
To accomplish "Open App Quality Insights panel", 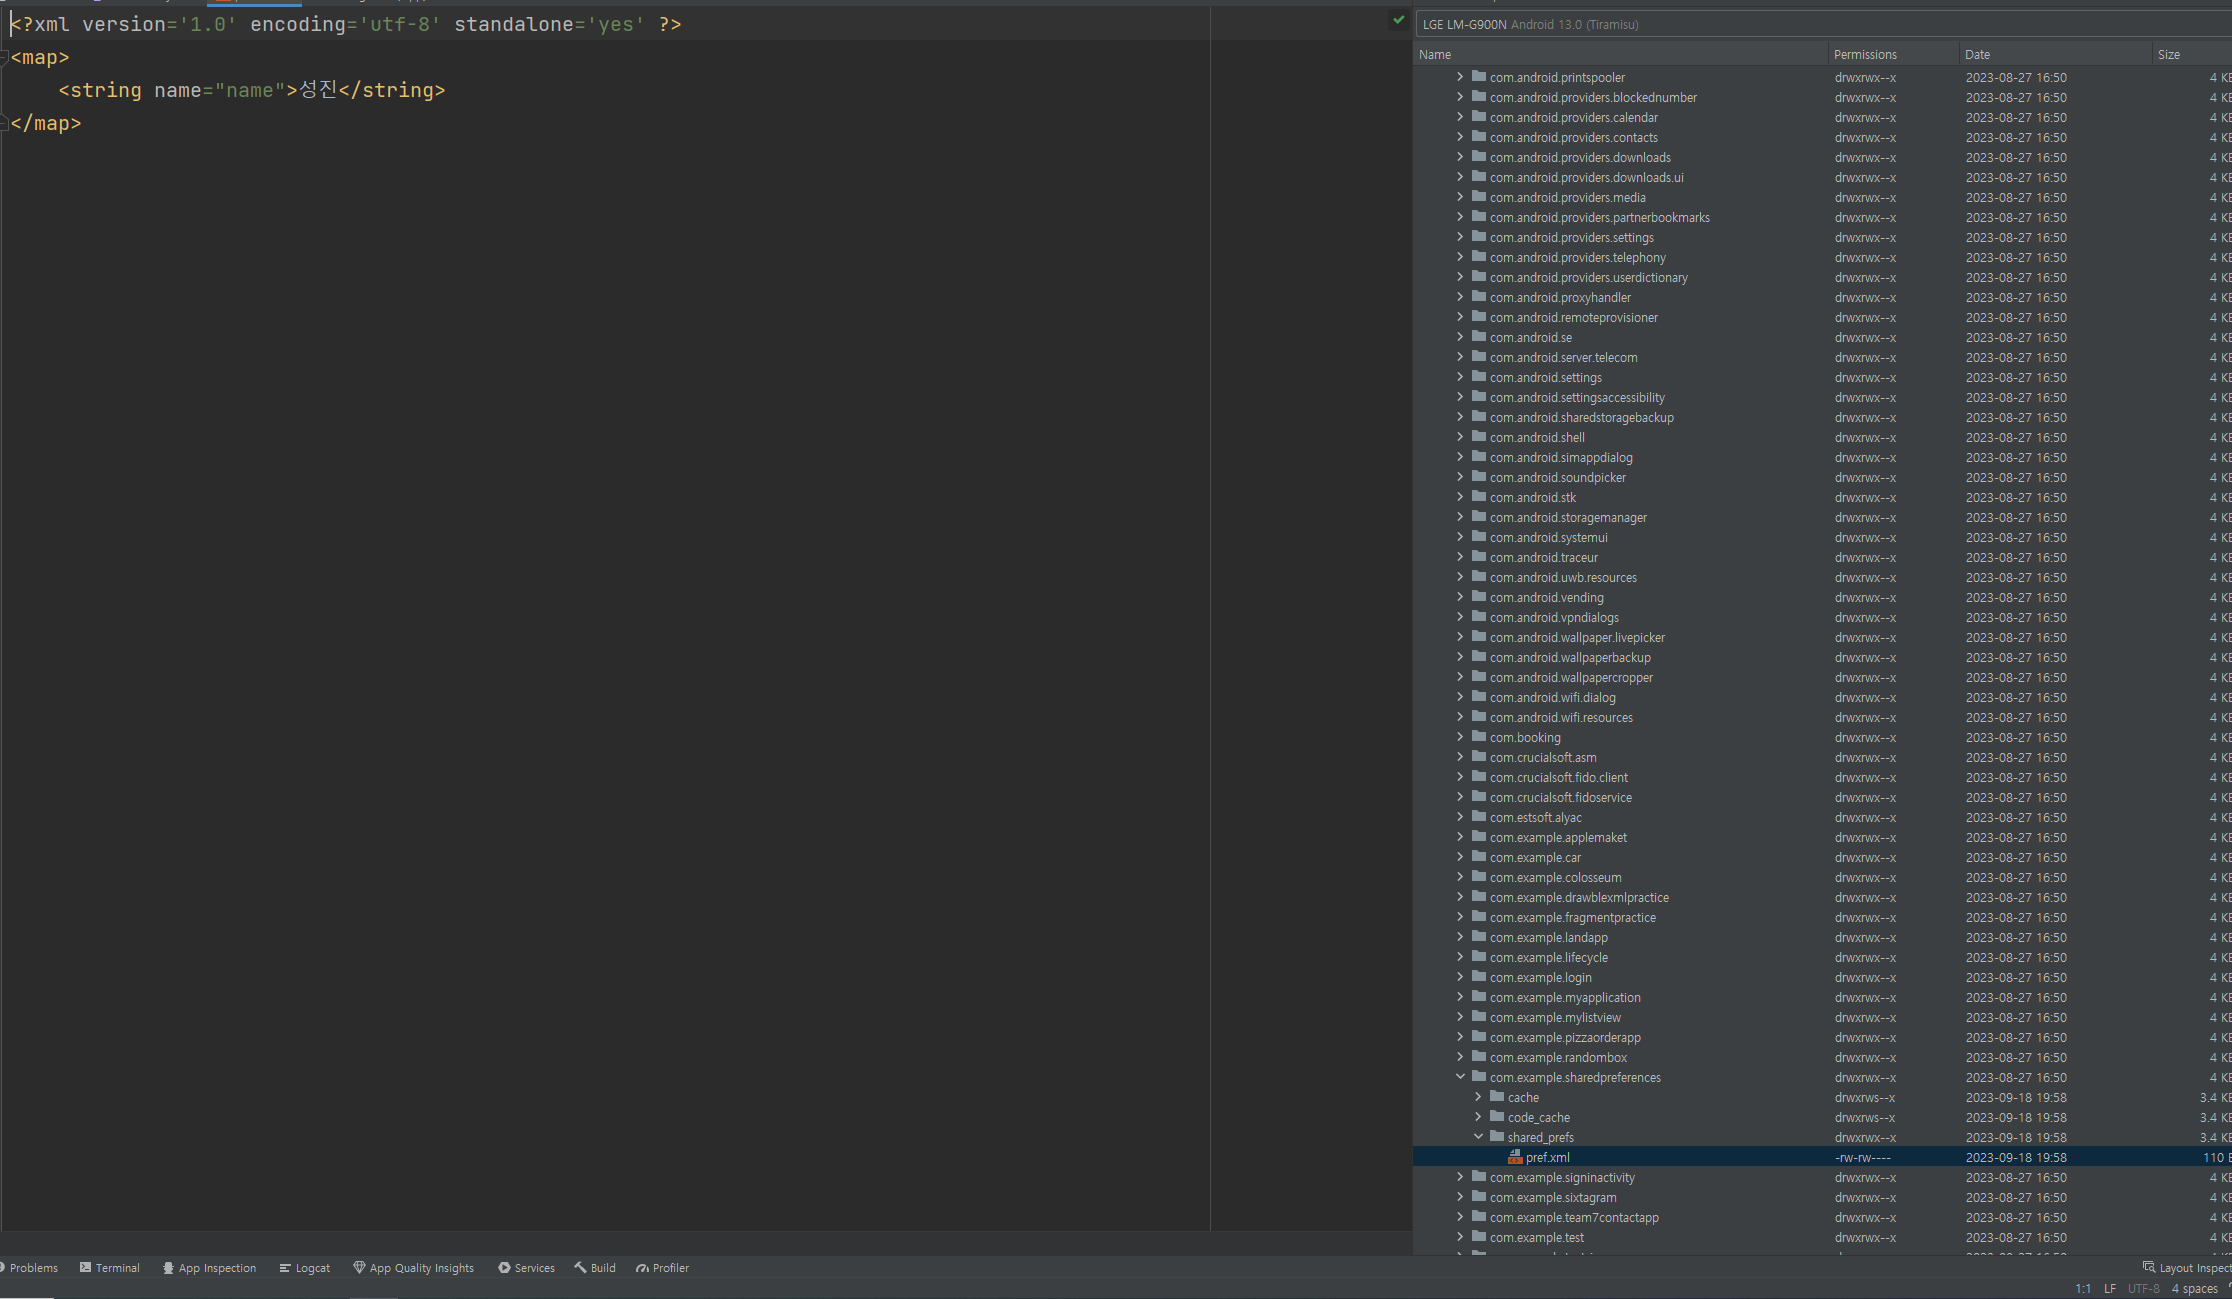I will pos(413,1268).
